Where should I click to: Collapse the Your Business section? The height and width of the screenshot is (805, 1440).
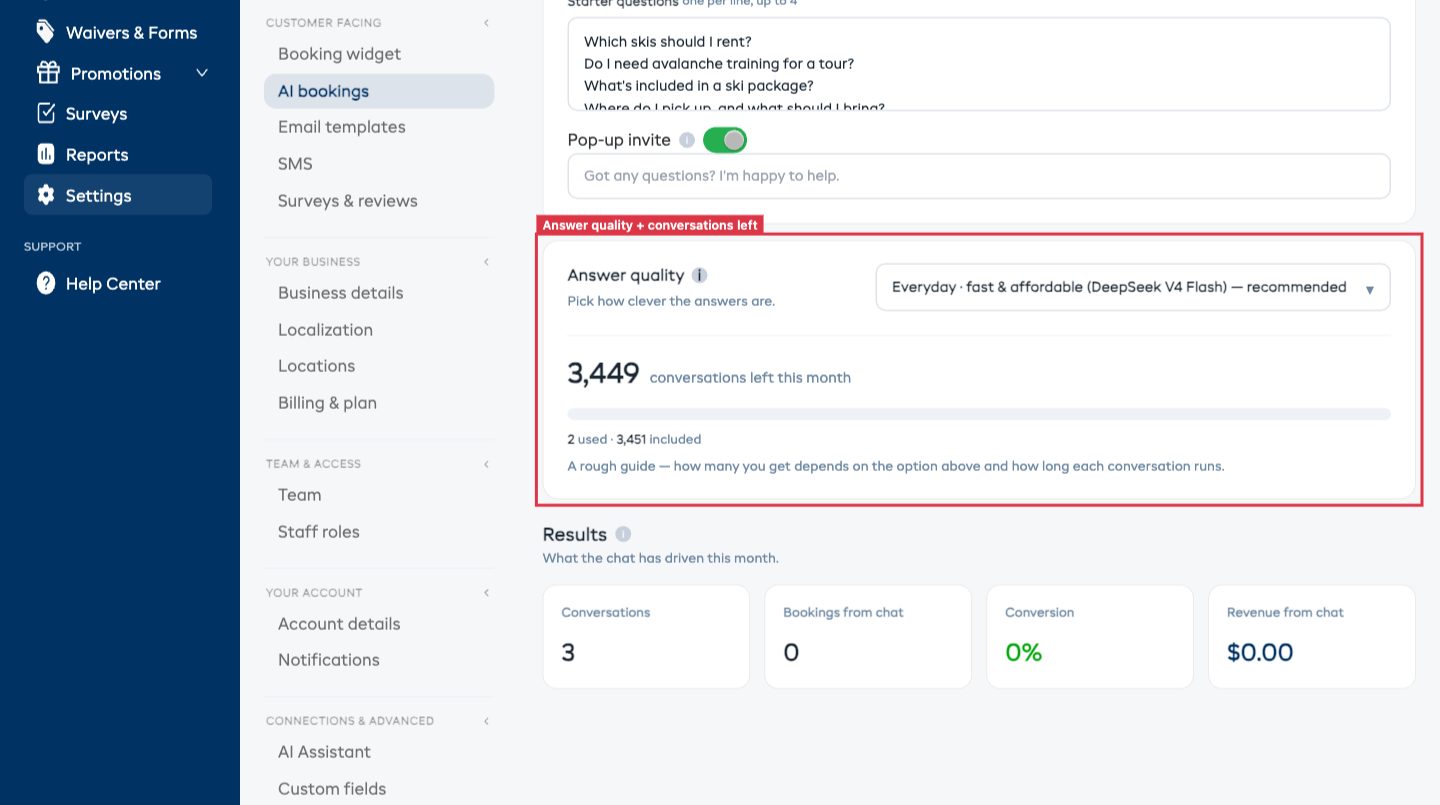[x=486, y=262]
